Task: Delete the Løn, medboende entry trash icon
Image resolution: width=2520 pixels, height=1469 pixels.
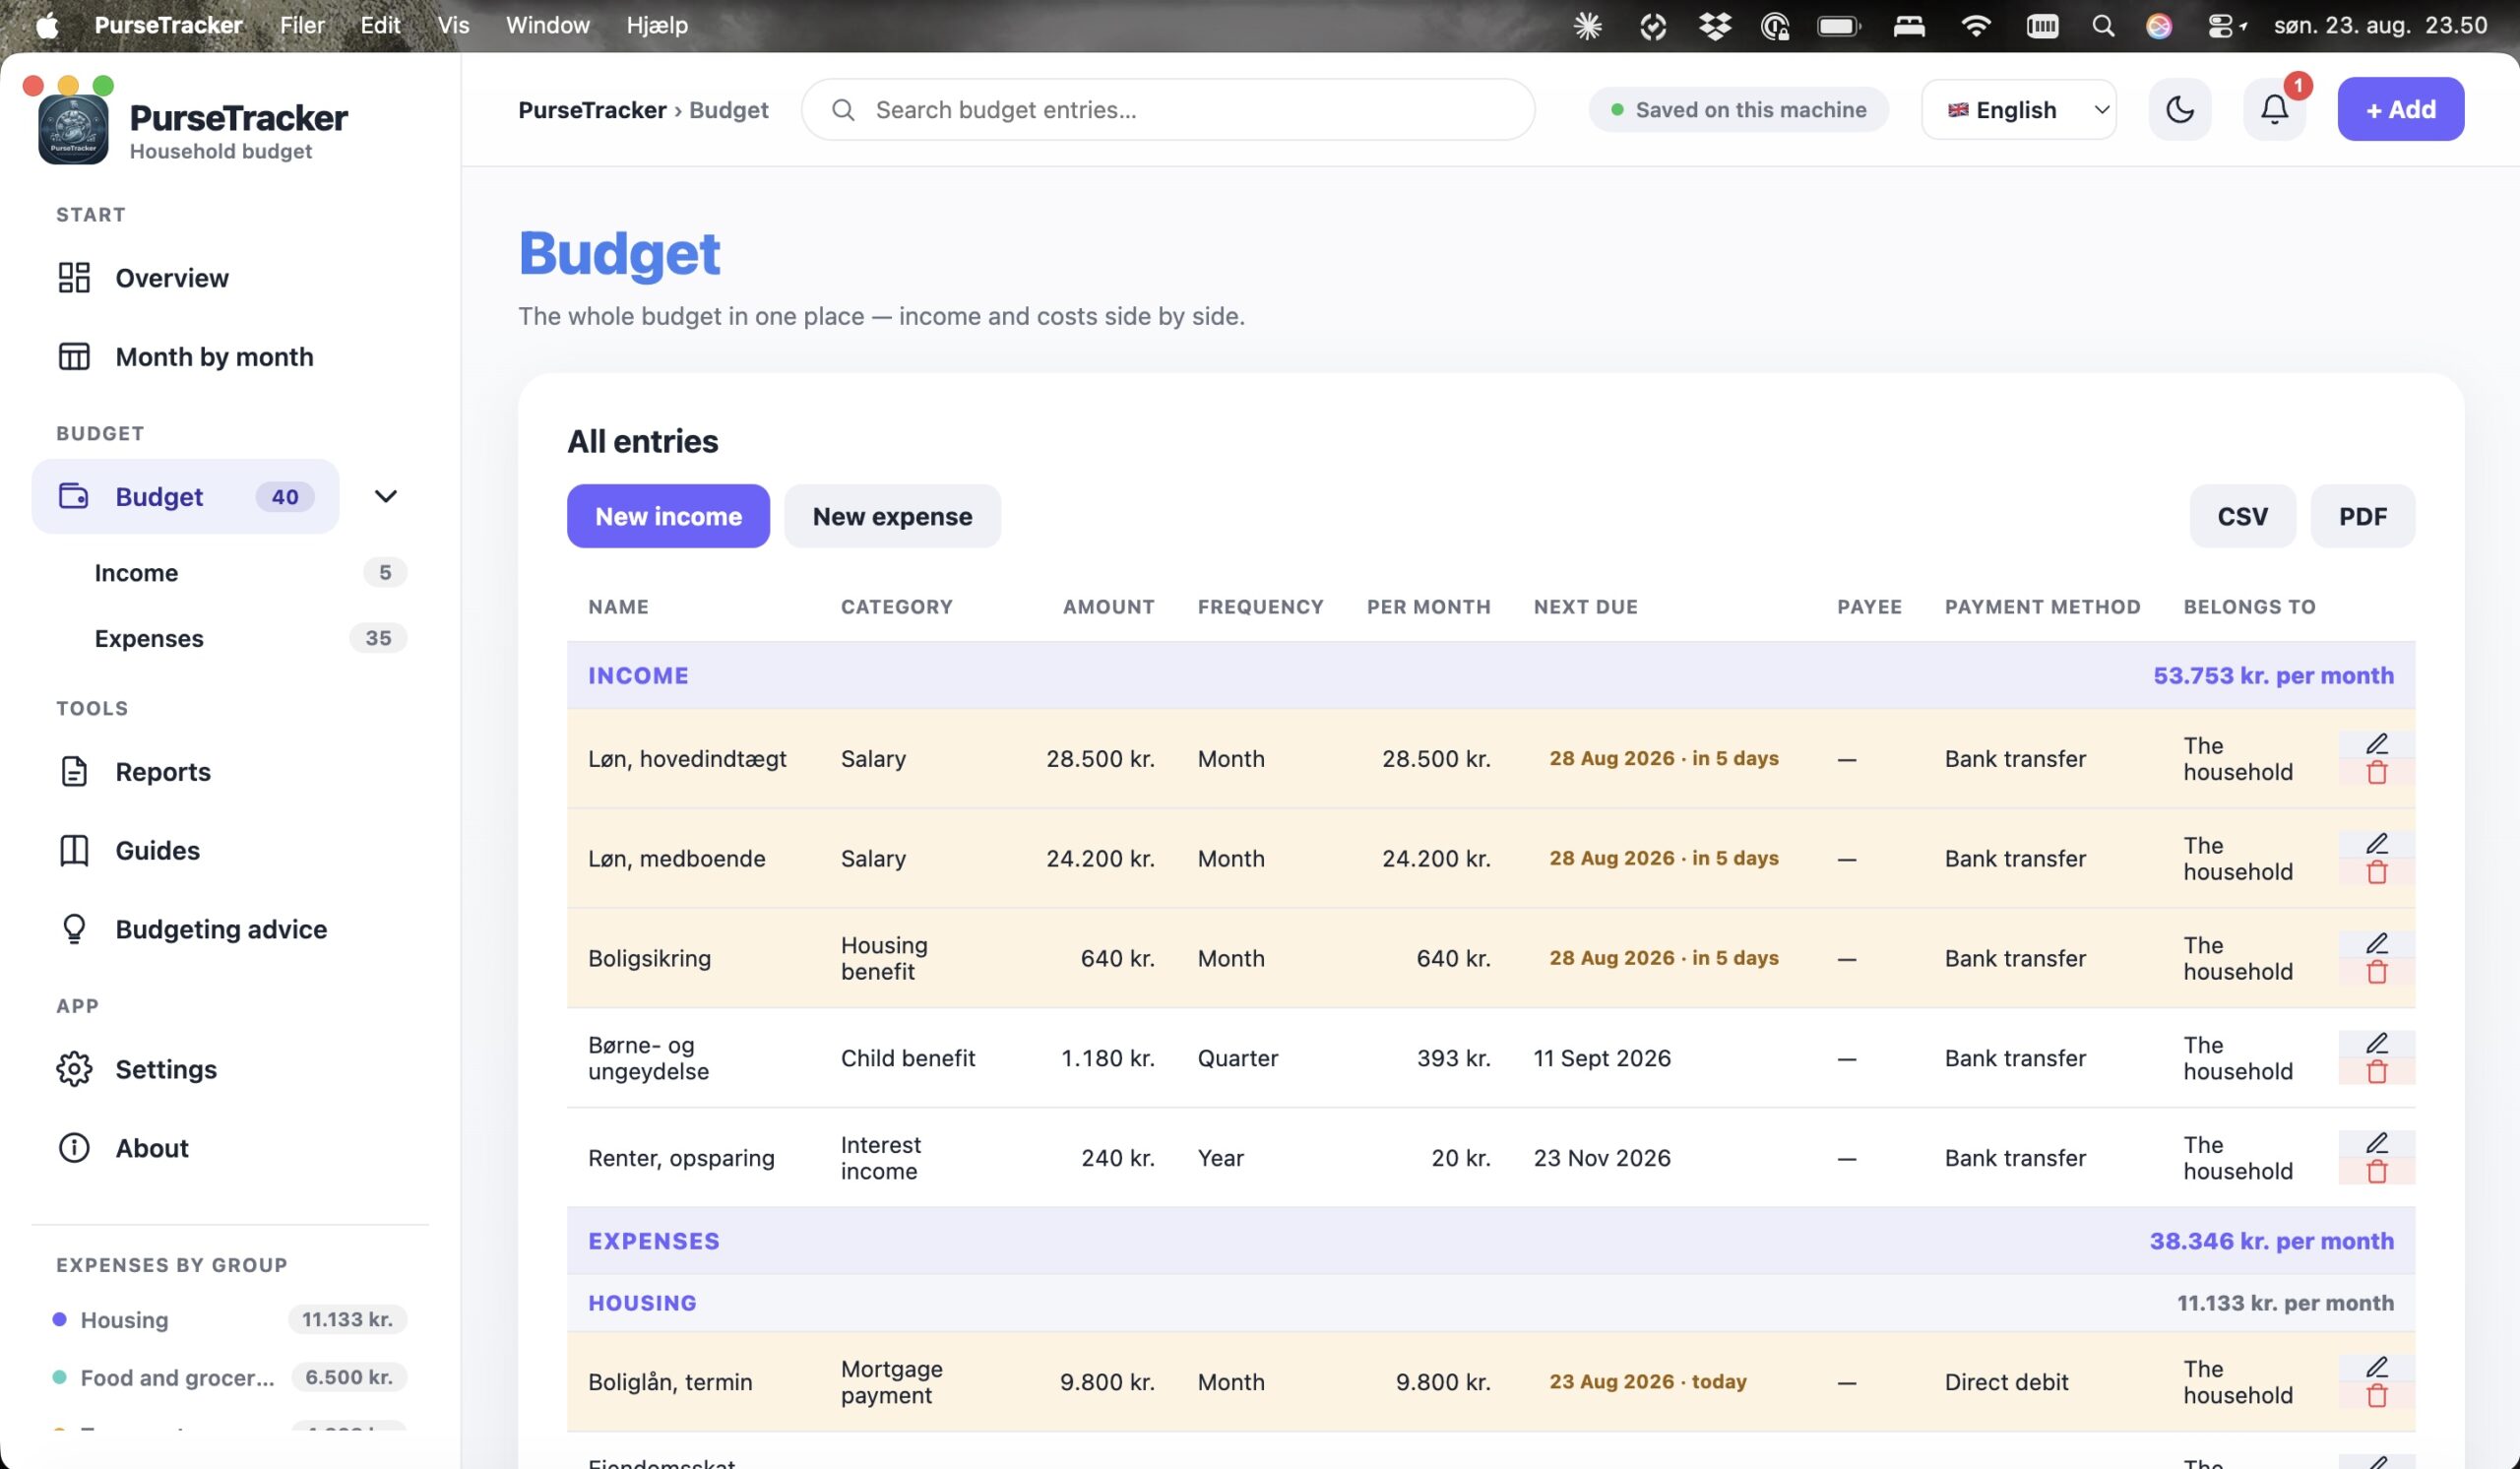Action: [x=2376, y=873]
